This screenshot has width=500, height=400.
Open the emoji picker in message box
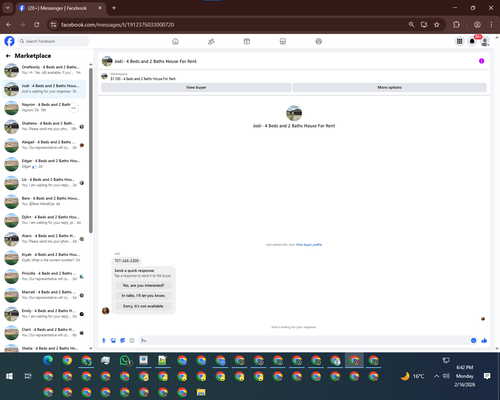point(473,340)
